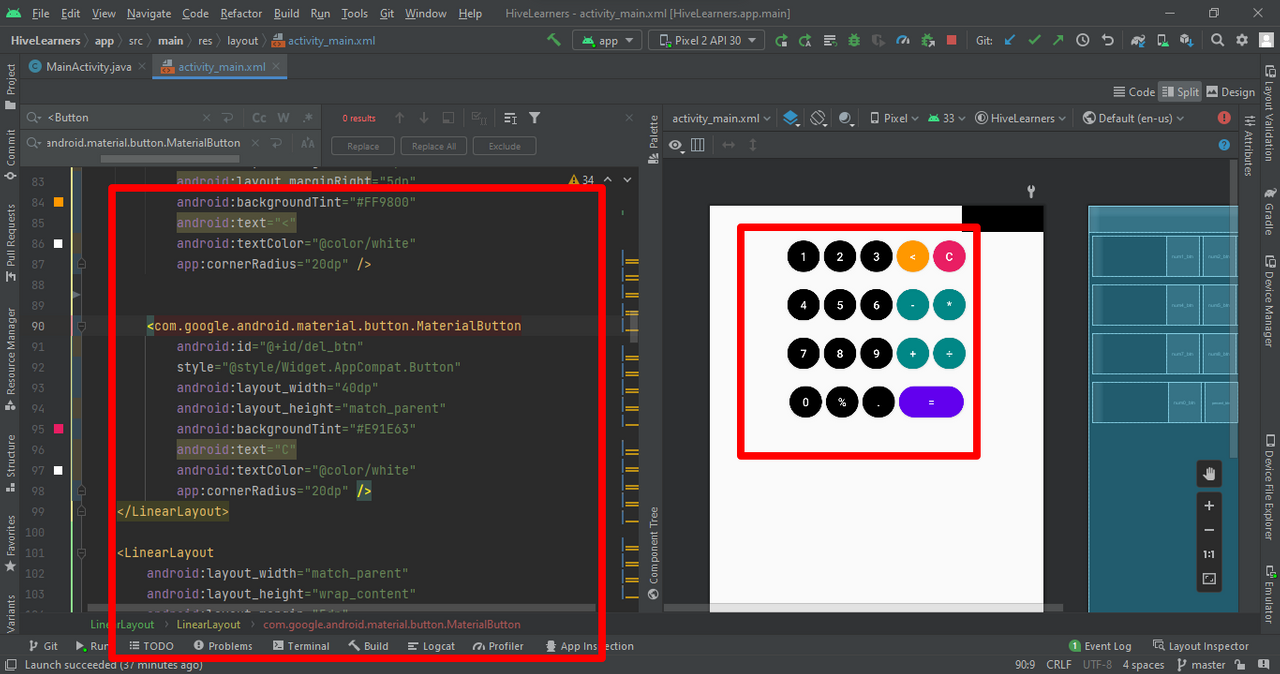Stop the running app with red square
The height and width of the screenshot is (674, 1280).
tap(952, 41)
